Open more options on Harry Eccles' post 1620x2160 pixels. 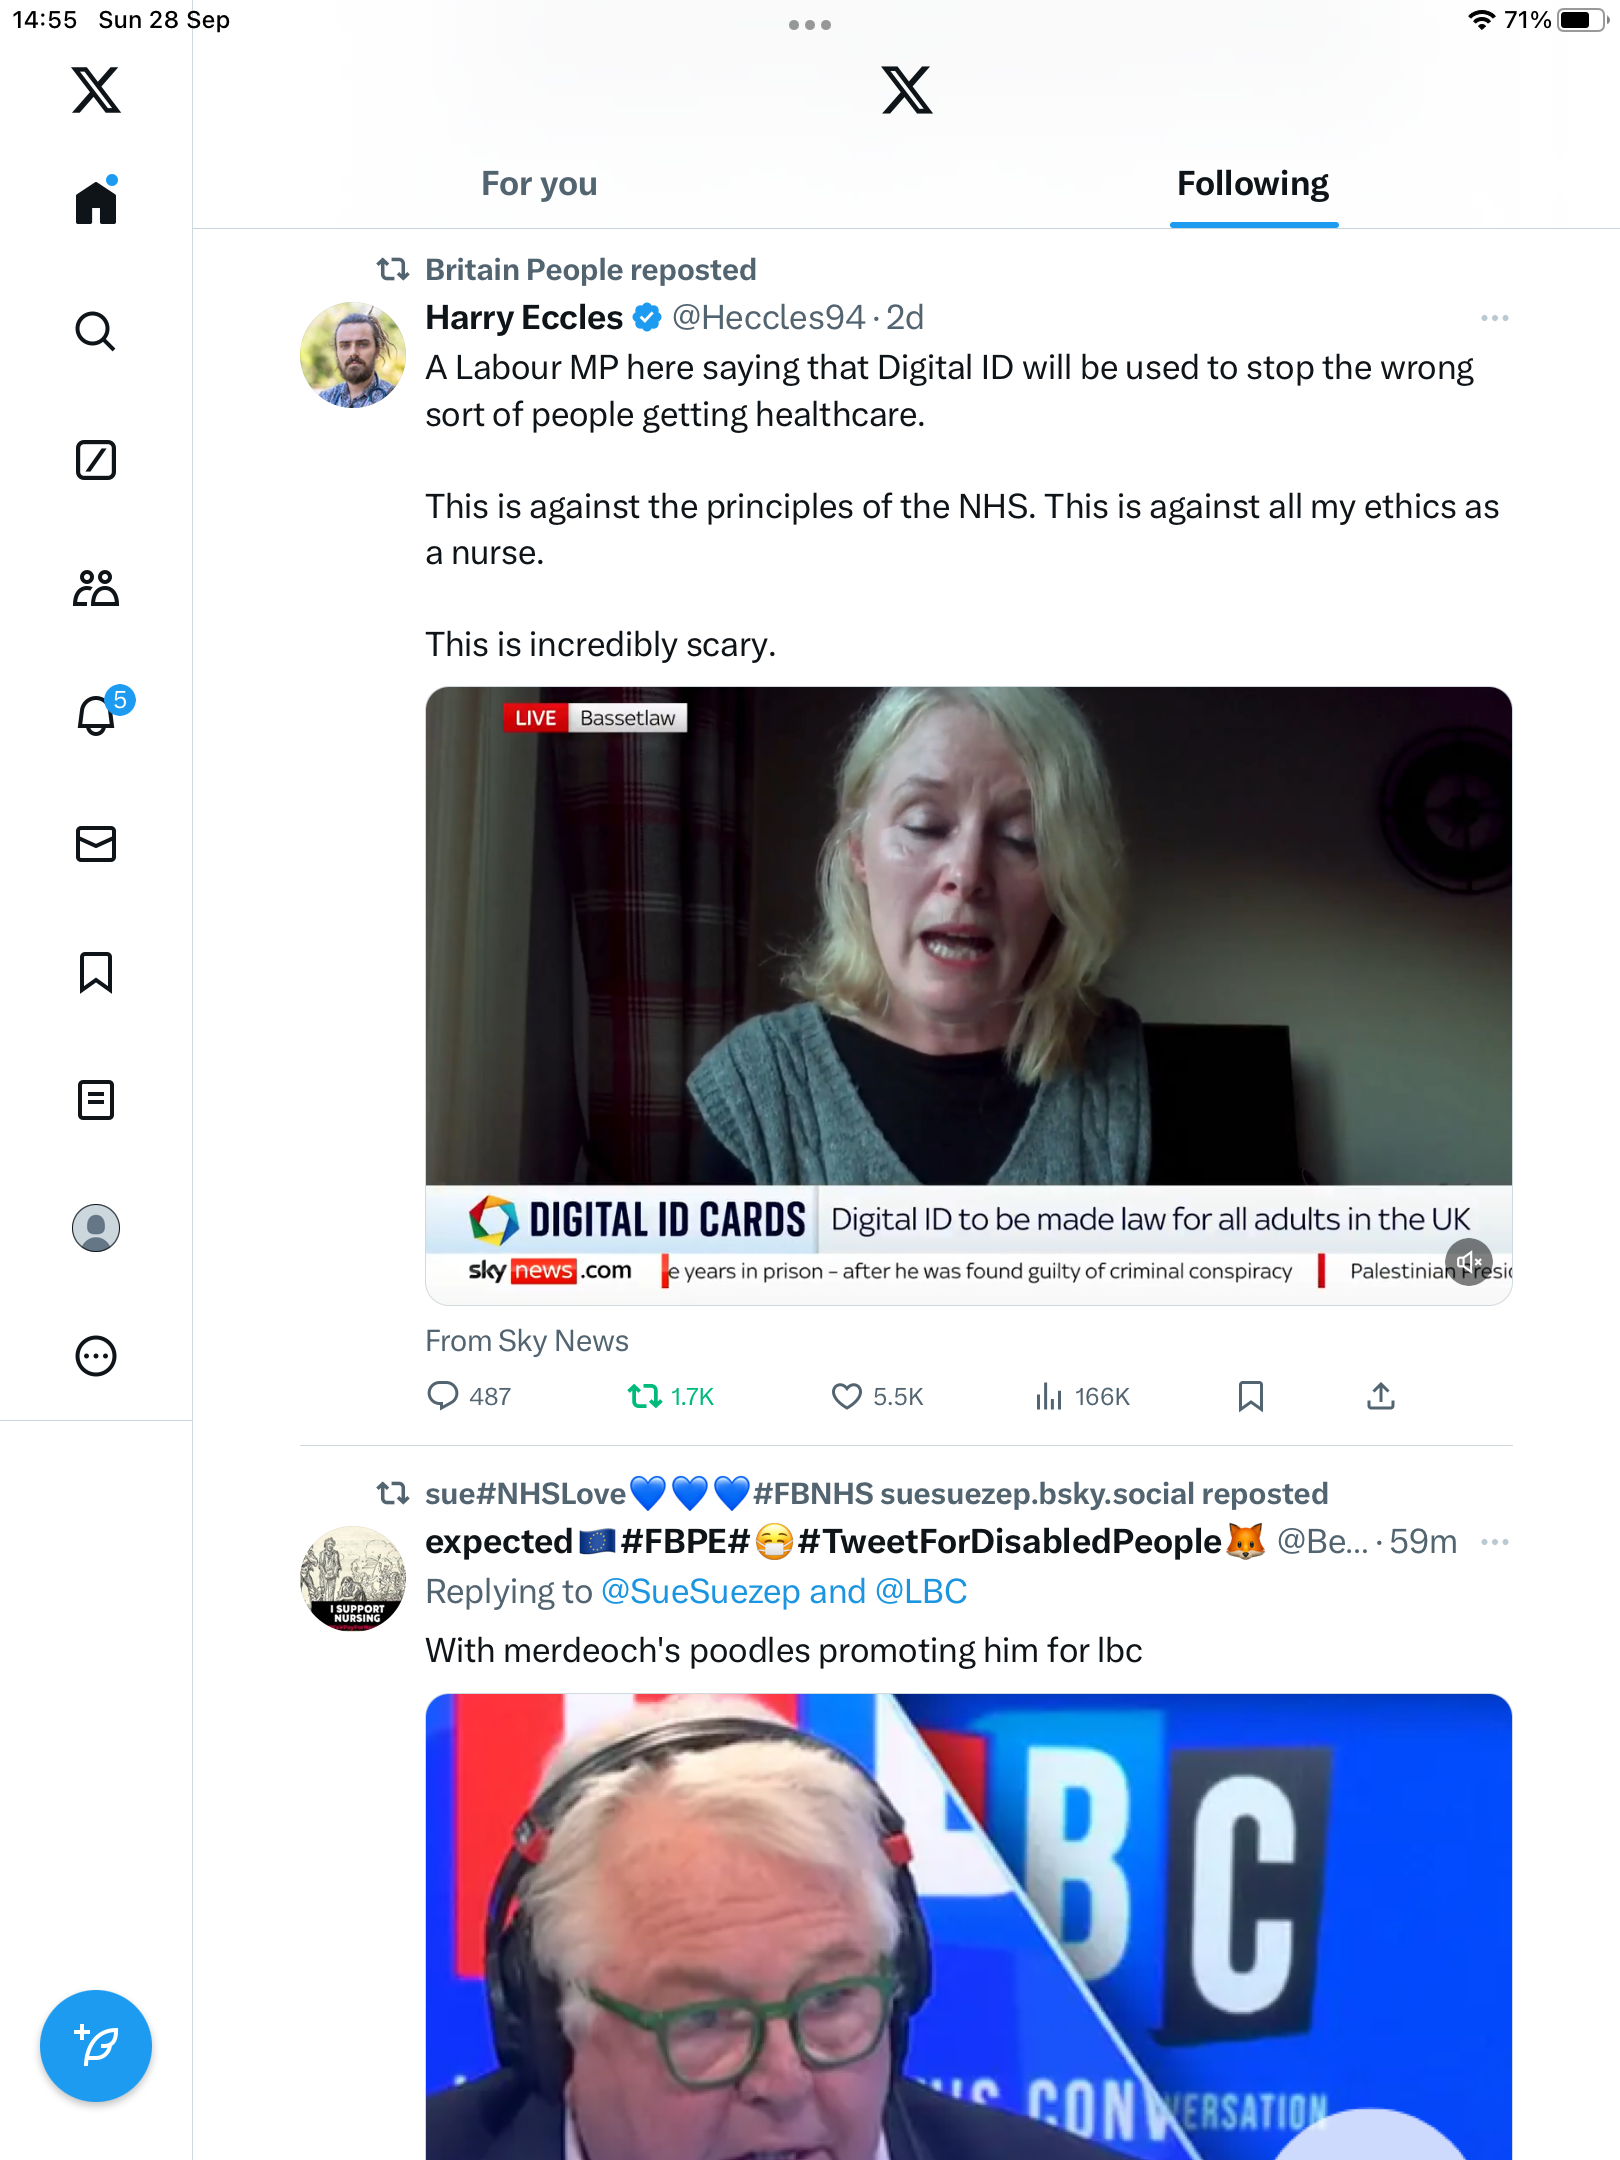(1494, 318)
